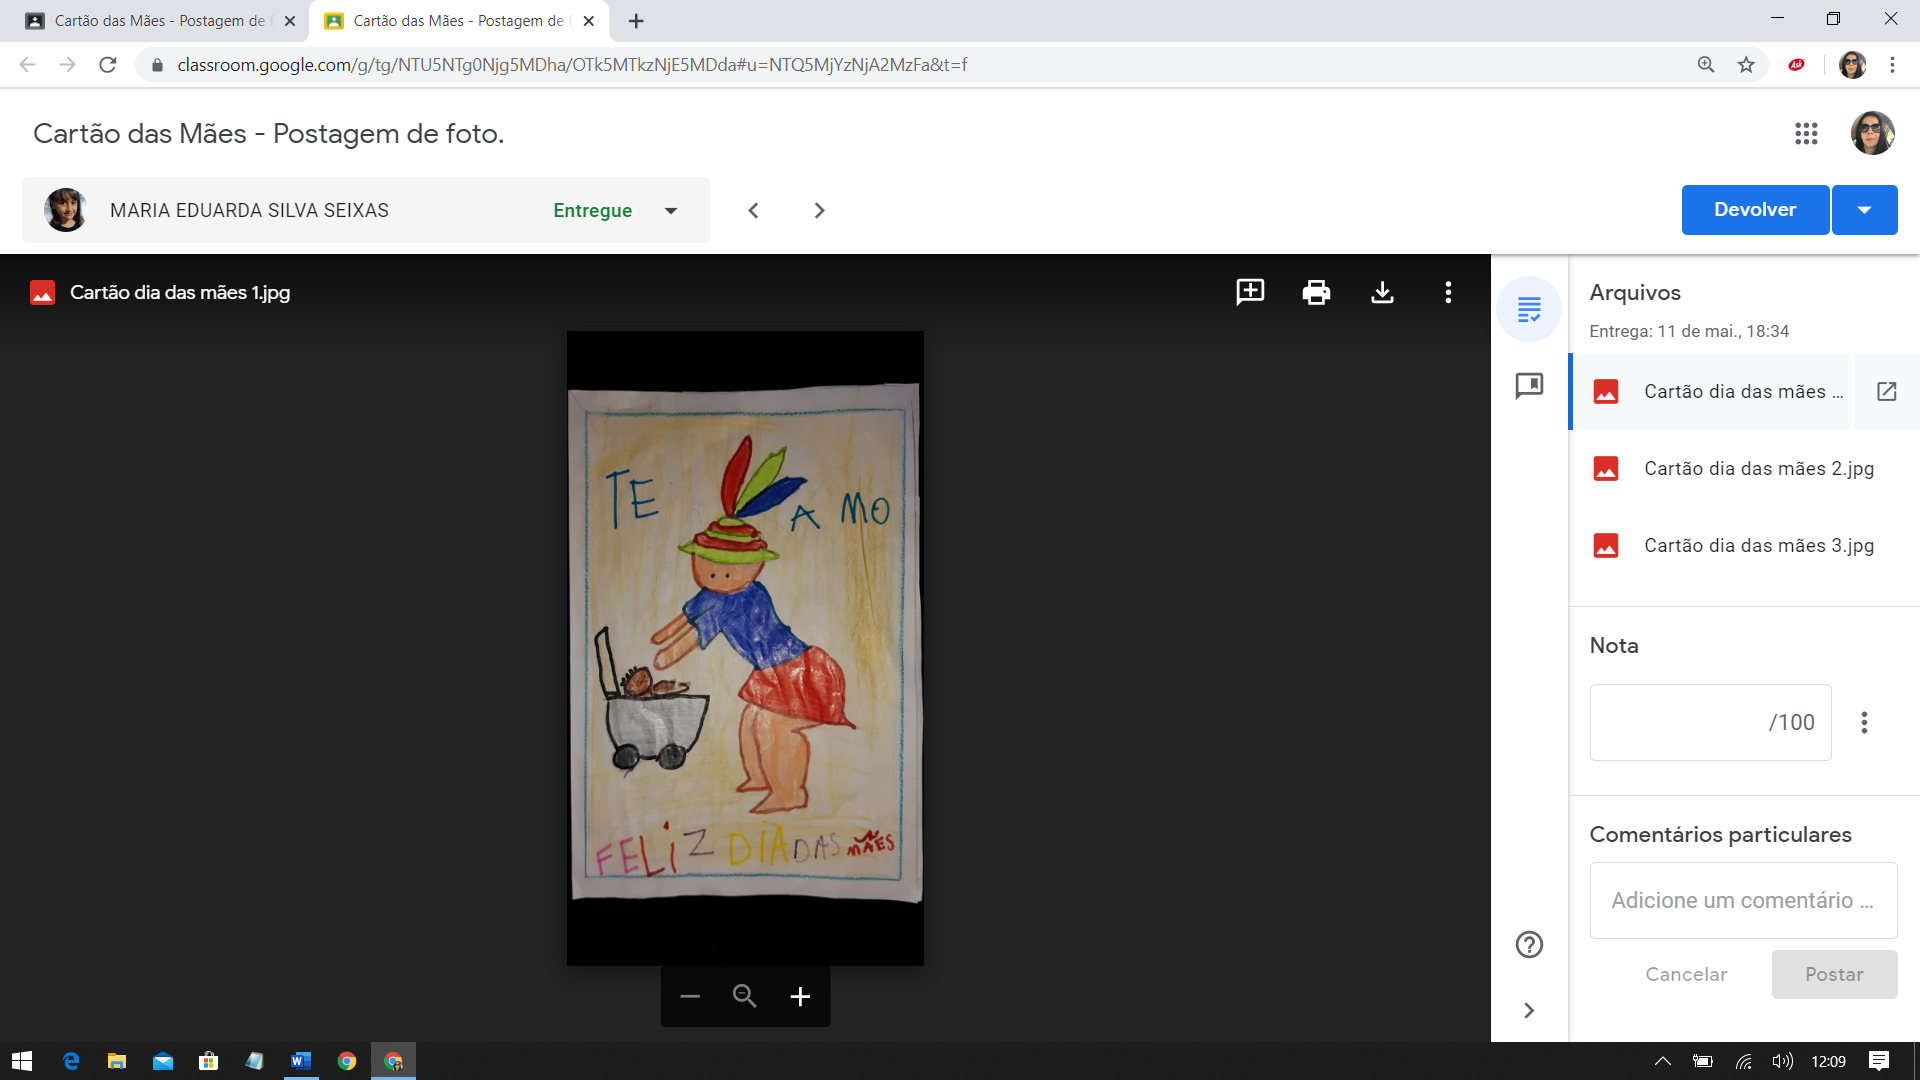Open File Explorer from the taskbar

click(x=116, y=1061)
